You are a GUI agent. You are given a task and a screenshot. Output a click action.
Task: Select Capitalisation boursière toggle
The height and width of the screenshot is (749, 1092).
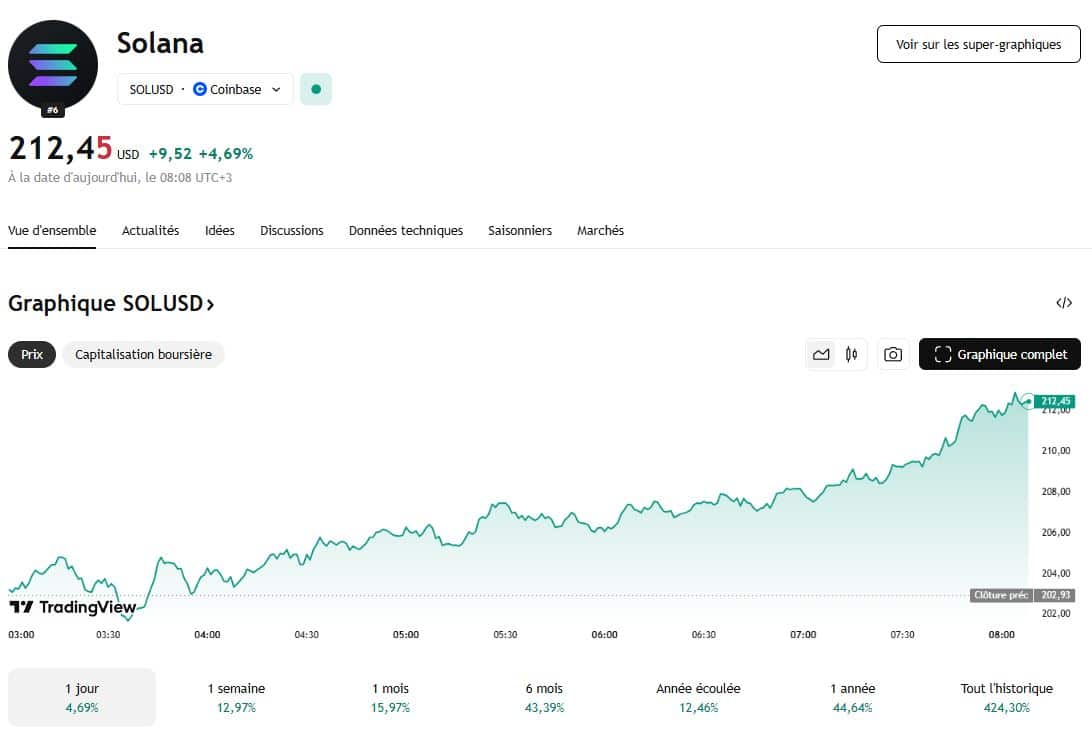[143, 355]
